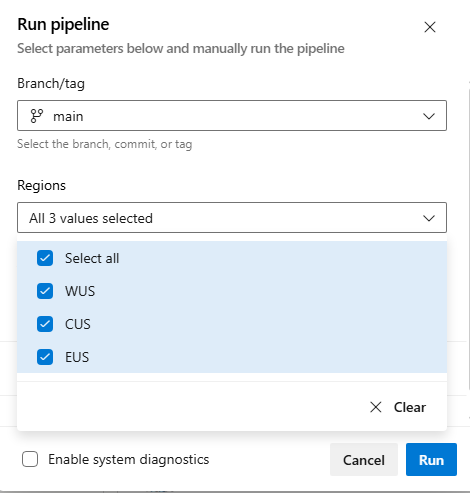This screenshot has height=493, width=470.
Task: Enable system diagnostics checkbox
Action: [x=30, y=459]
